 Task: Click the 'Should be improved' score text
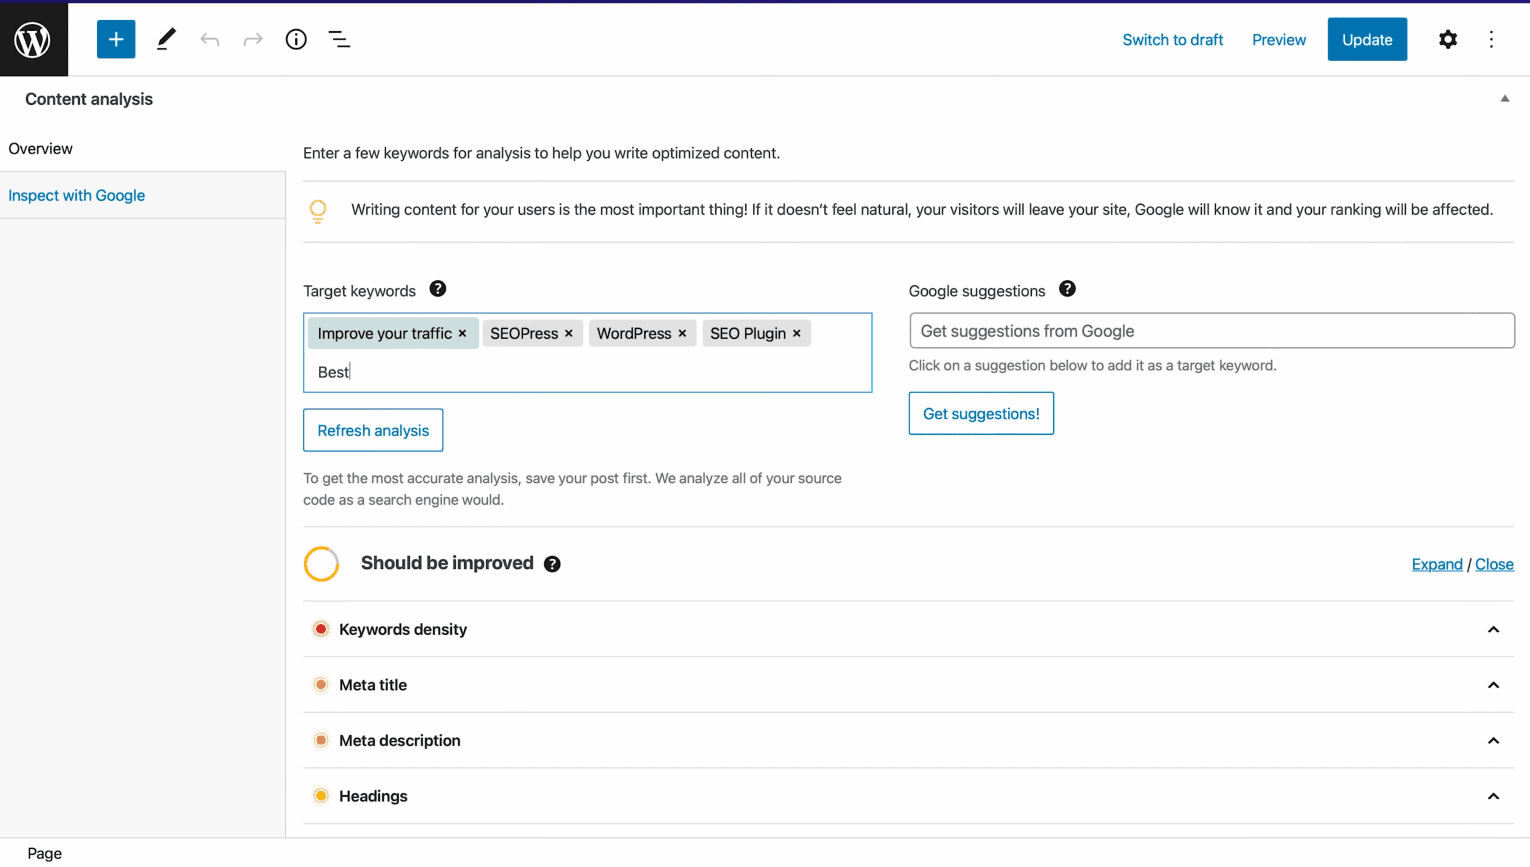coord(447,563)
